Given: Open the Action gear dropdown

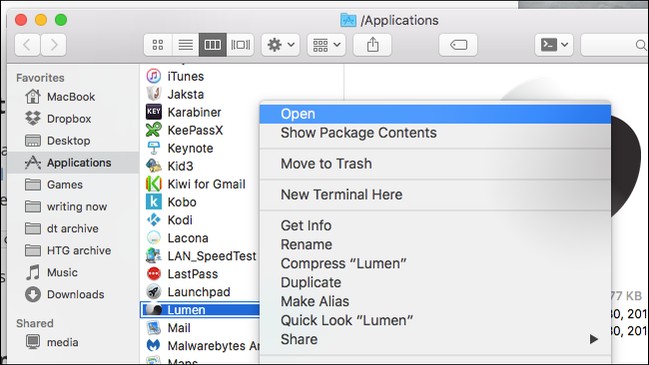Looking at the screenshot, I should tap(281, 44).
